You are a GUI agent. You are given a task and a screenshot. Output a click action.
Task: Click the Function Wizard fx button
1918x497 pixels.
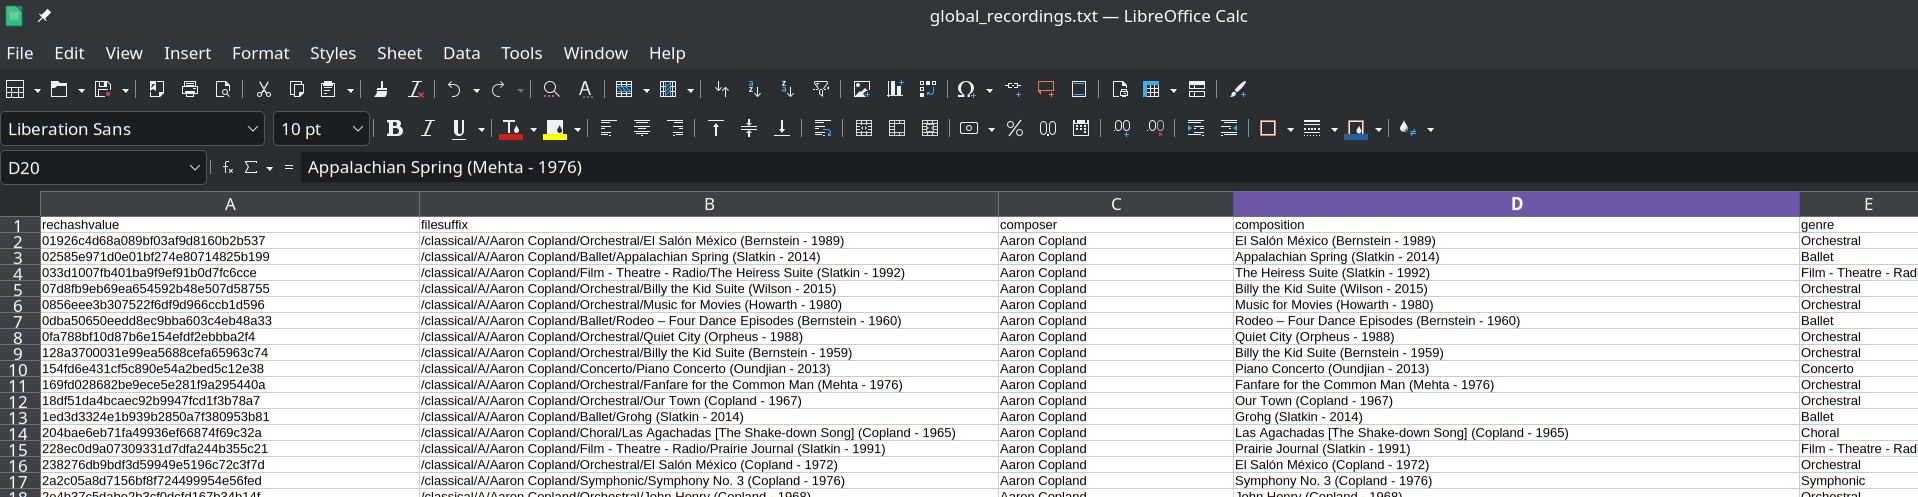point(228,168)
